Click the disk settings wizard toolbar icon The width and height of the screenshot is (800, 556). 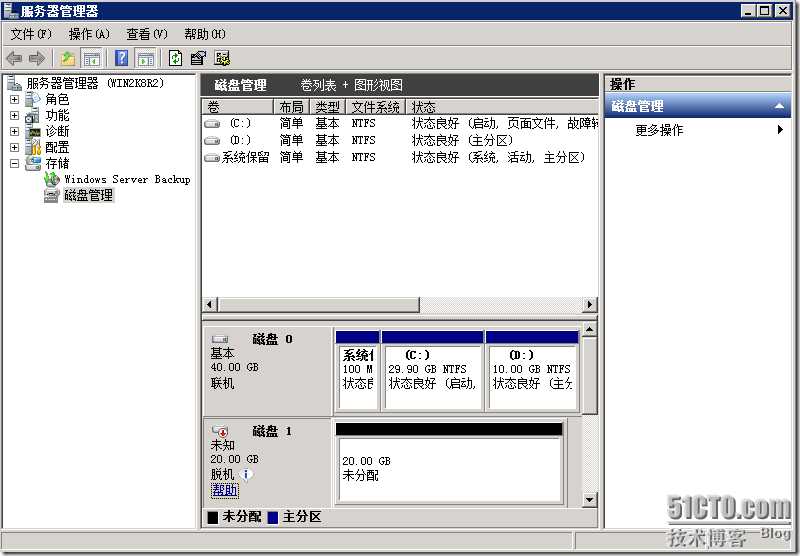(222, 59)
